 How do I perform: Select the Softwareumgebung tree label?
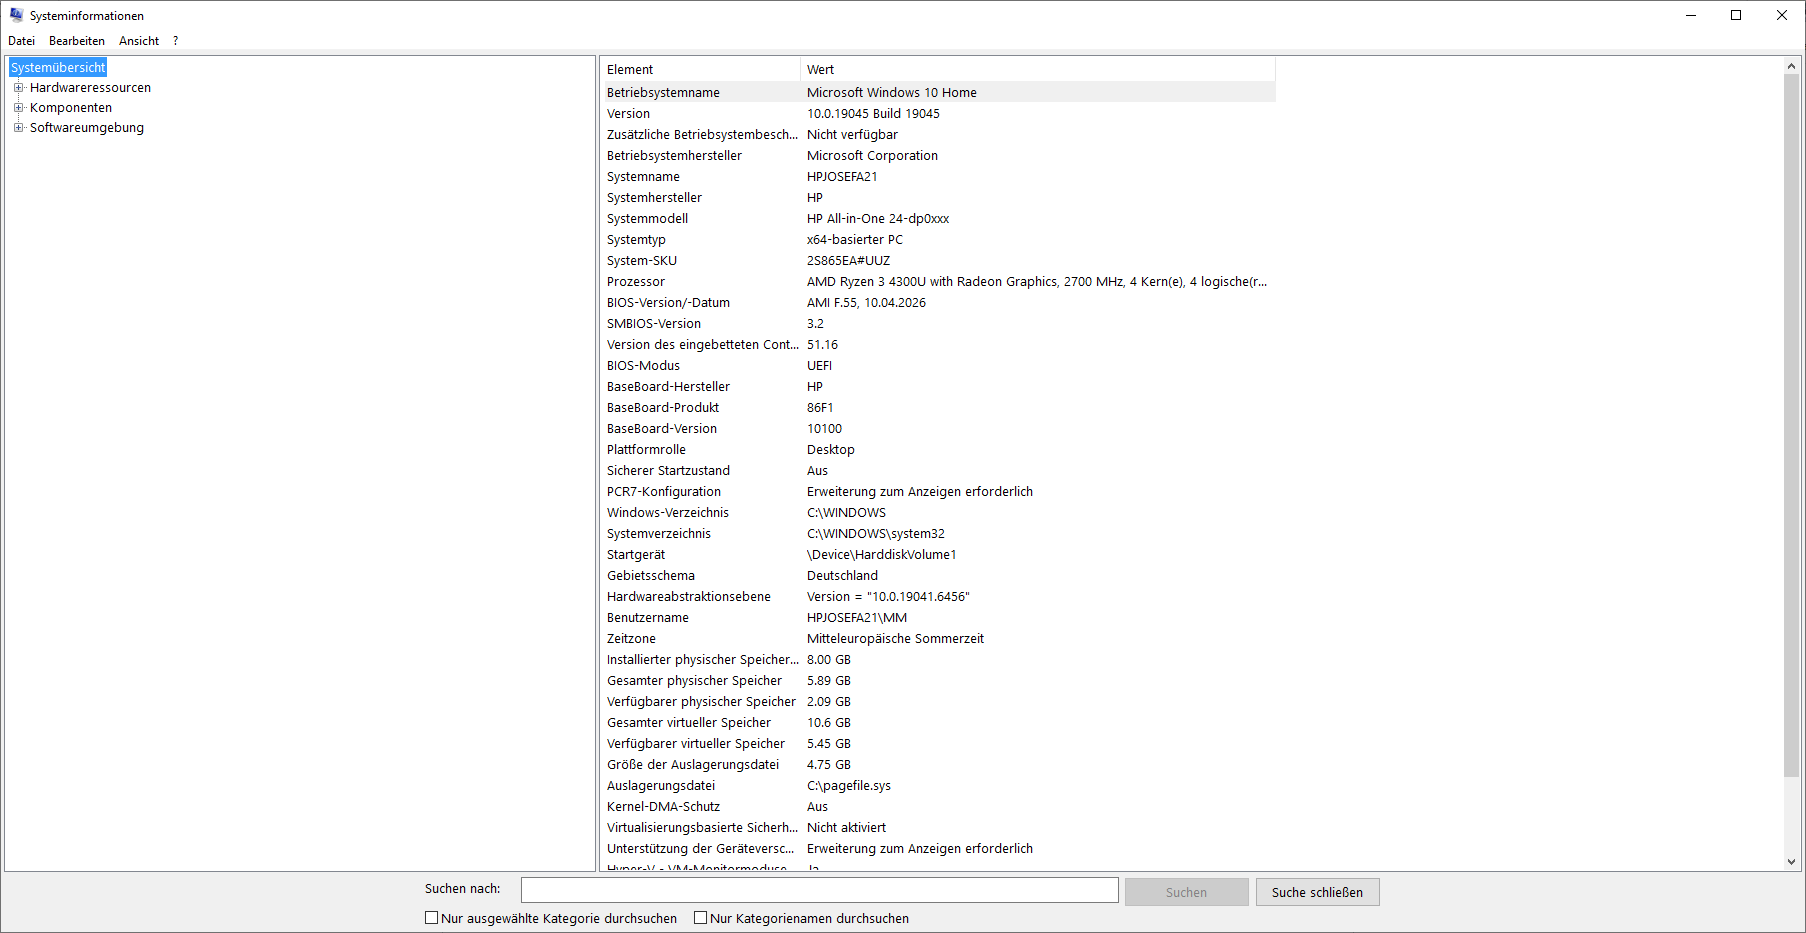click(x=87, y=128)
